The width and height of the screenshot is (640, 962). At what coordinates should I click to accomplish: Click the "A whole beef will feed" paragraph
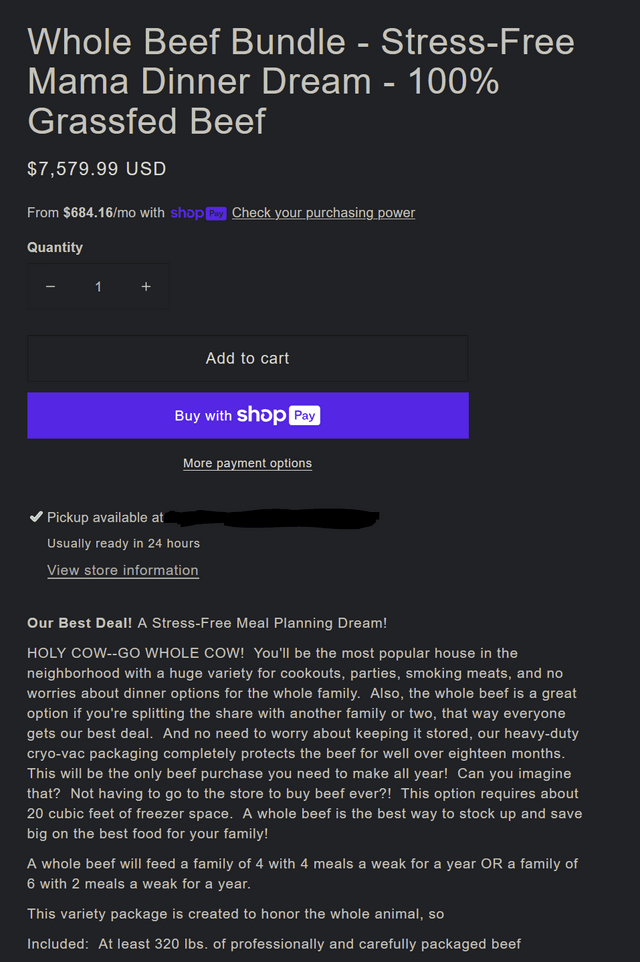[x=302, y=873]
